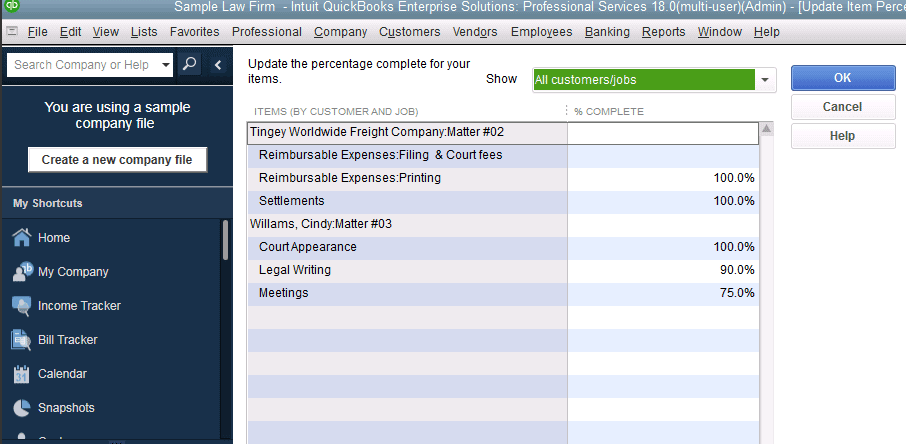Screen dimensions: 906x444
Task: Open the Window menu
Action: (x=719, y=32)
